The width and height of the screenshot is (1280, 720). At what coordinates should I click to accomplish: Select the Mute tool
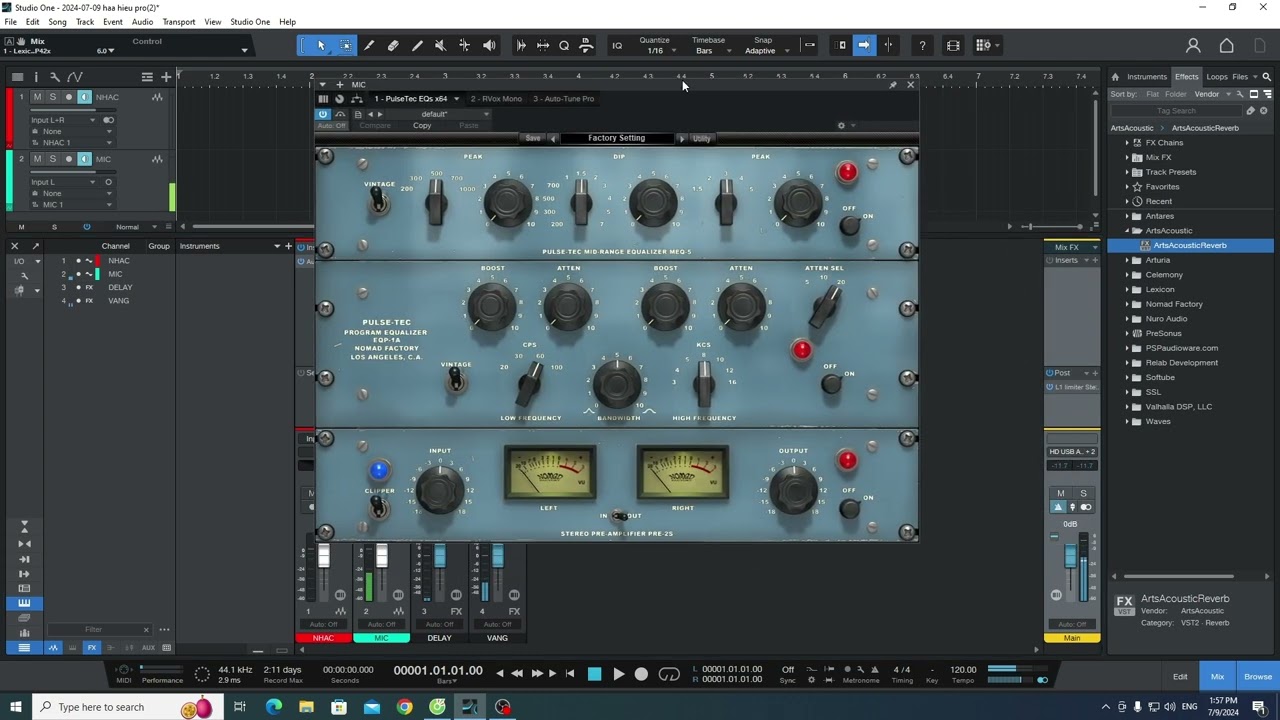441,45
